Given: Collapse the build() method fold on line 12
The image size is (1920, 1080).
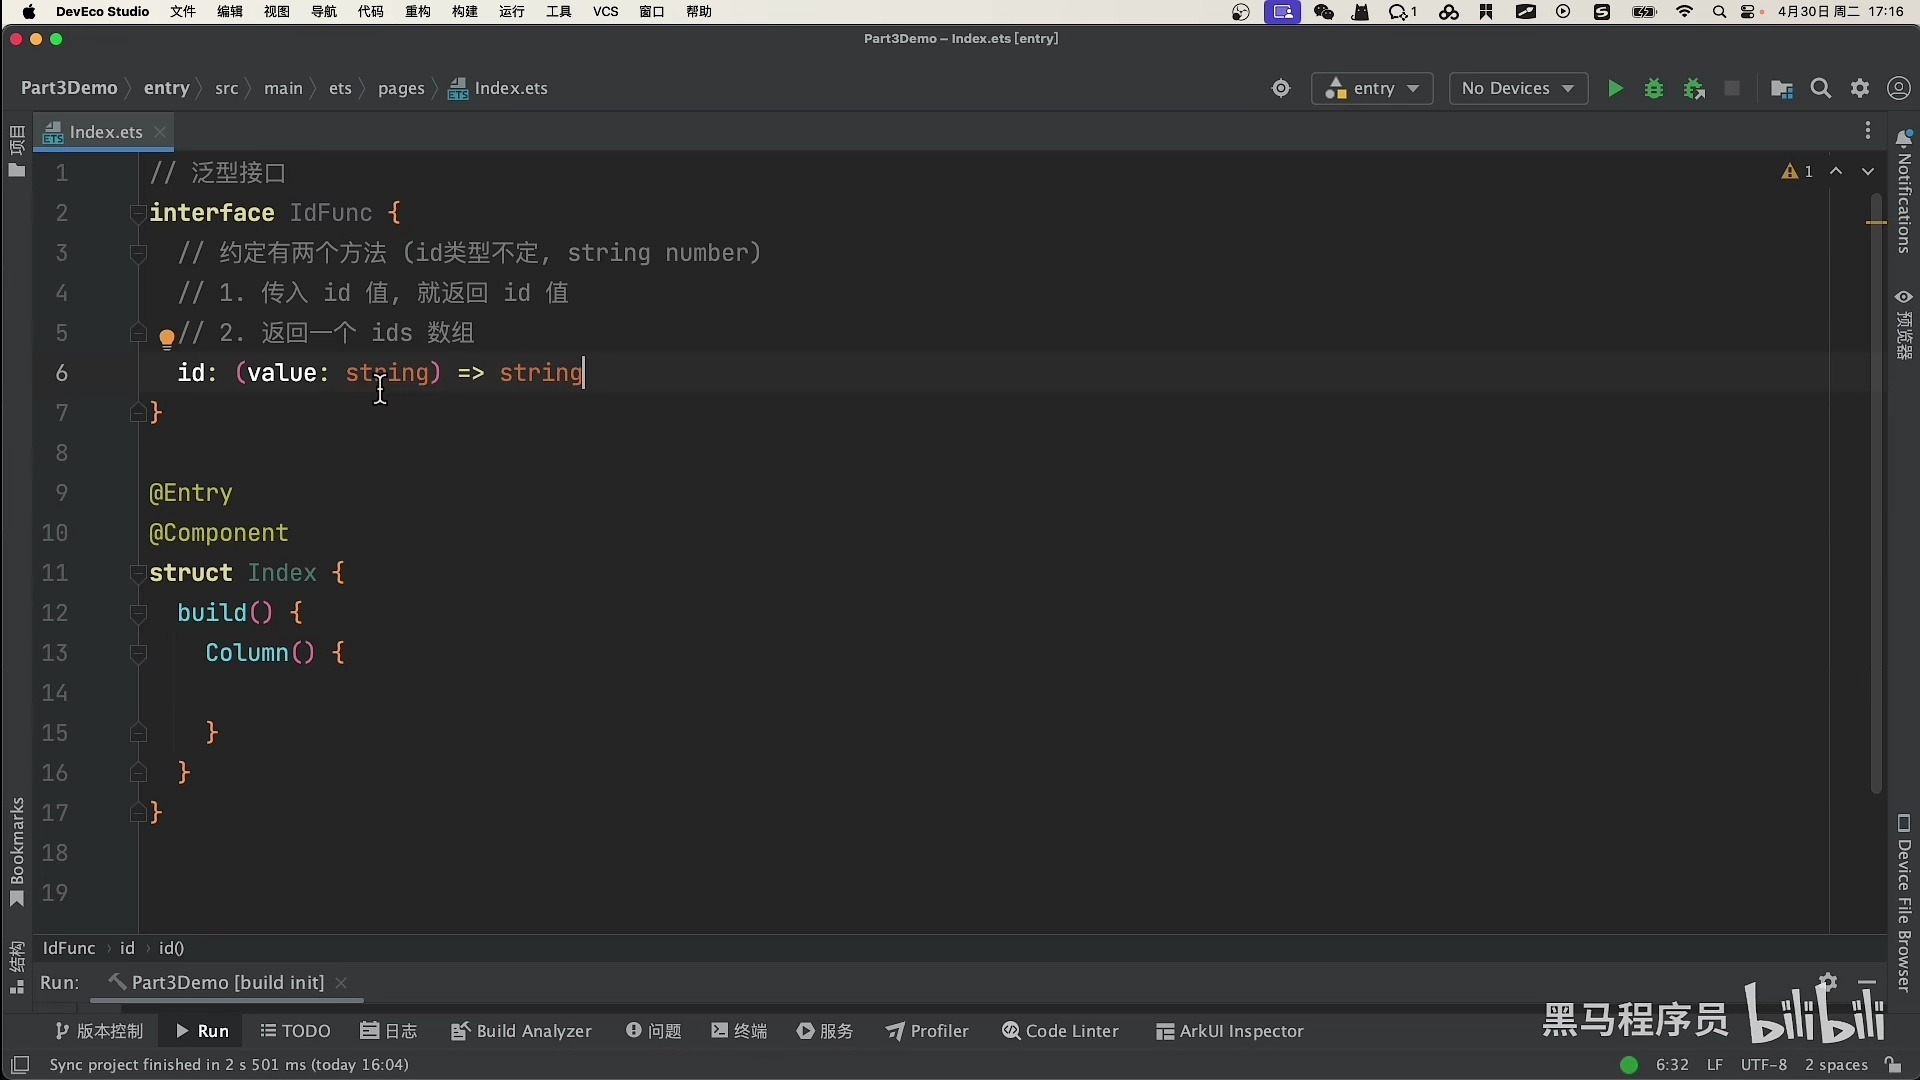Looking at the screenshot, I should [139, 613].
